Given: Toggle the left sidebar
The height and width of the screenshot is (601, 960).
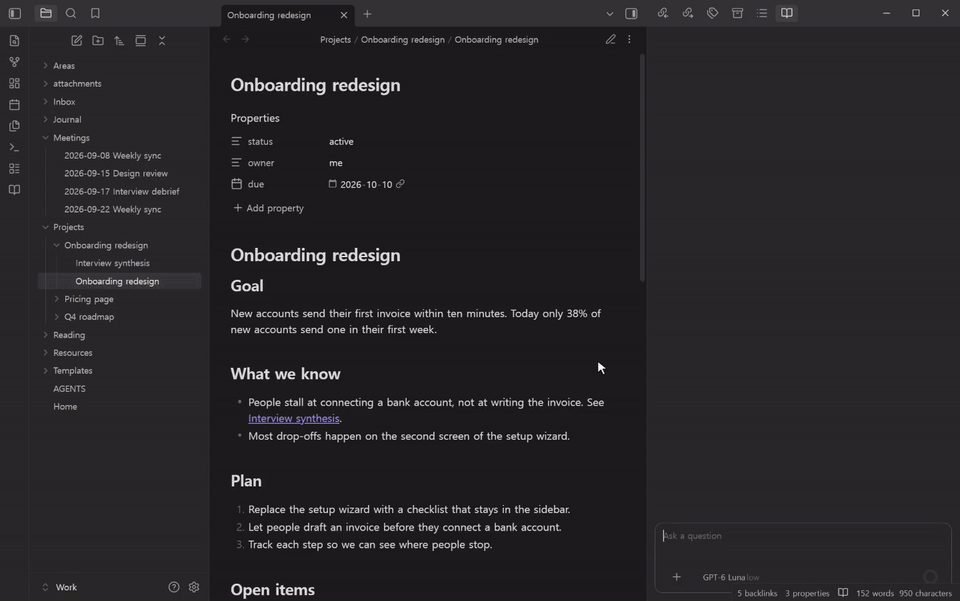Looking at the screenshot, I should click(15, 13).
